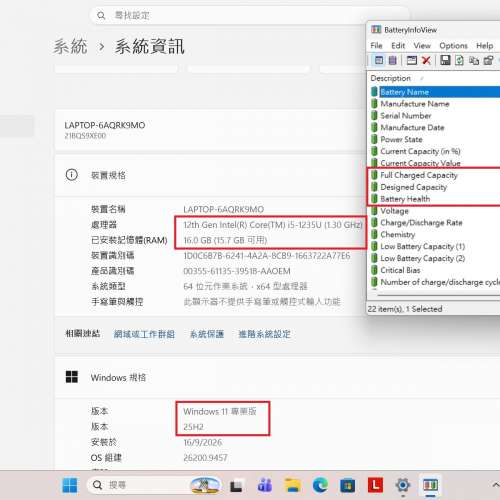Viewport: 500px width, 500px height.
Task: Click the OS build value 26200.9457
Action: tap(205, 458)
